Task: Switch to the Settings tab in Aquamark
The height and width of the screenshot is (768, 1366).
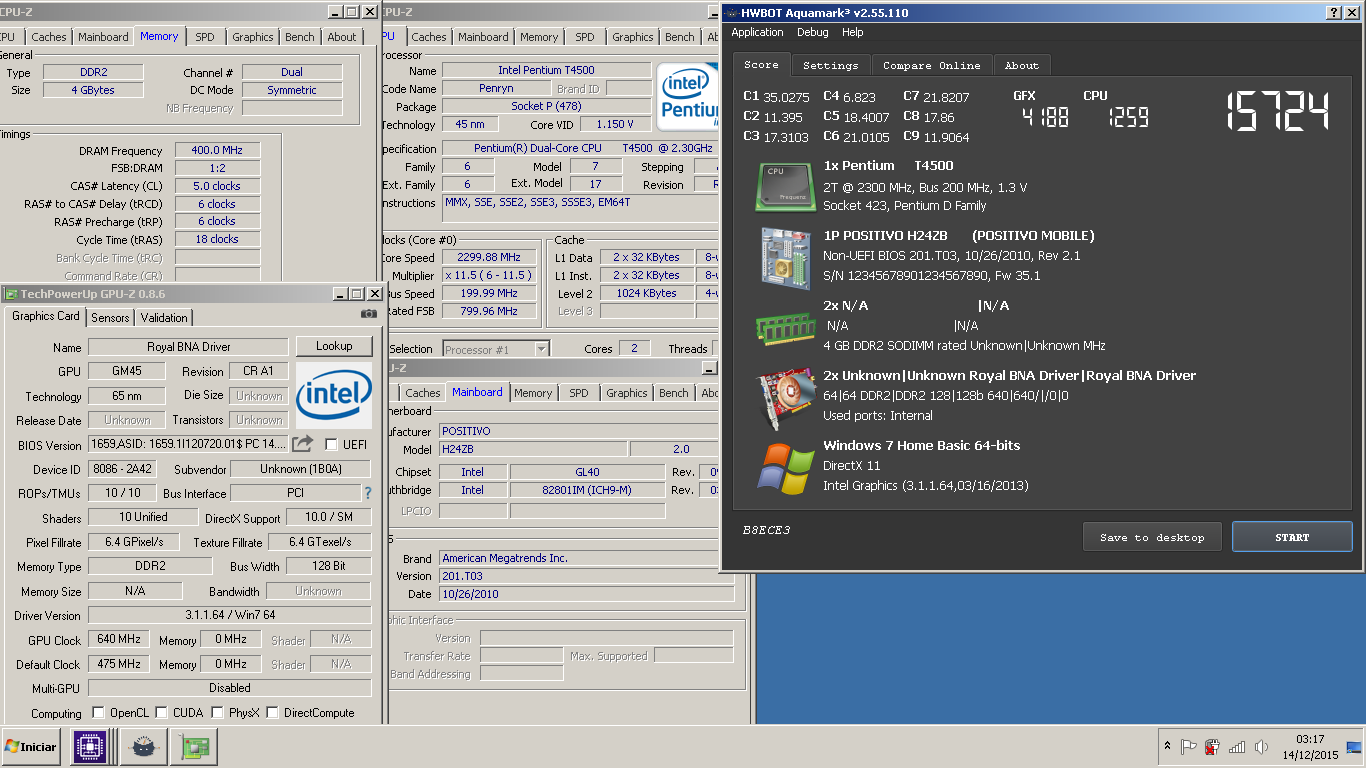Action: pos(830,65)
